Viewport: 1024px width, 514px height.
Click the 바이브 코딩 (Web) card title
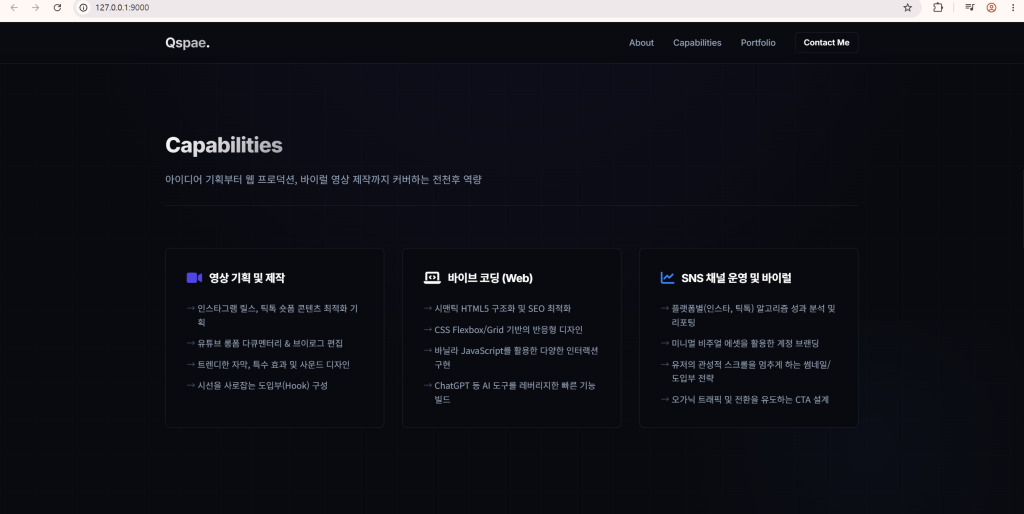(490, 278)
